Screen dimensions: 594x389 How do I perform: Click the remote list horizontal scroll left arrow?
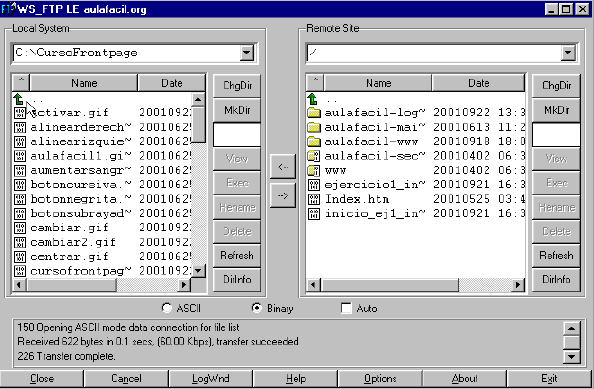coord(313,284)
